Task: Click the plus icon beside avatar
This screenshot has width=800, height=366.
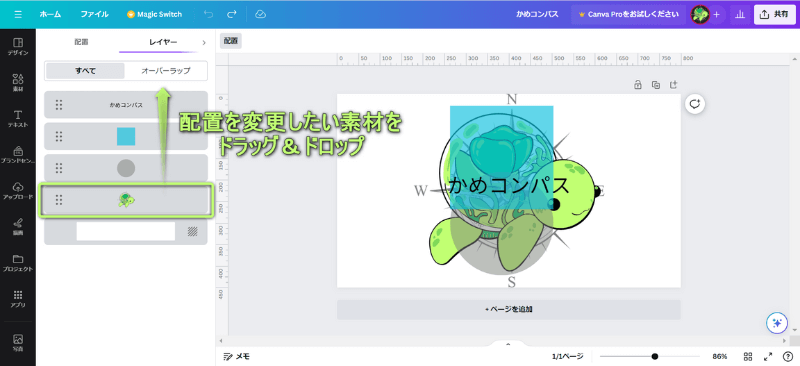Action: coord(716,14)
